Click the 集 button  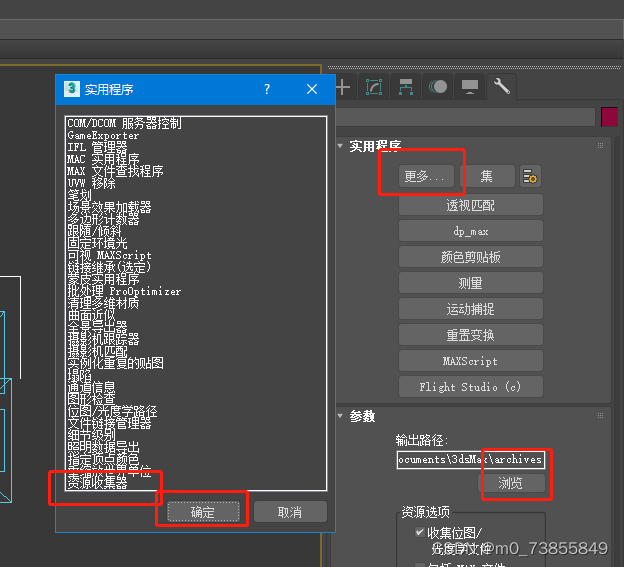pos(487,176)
